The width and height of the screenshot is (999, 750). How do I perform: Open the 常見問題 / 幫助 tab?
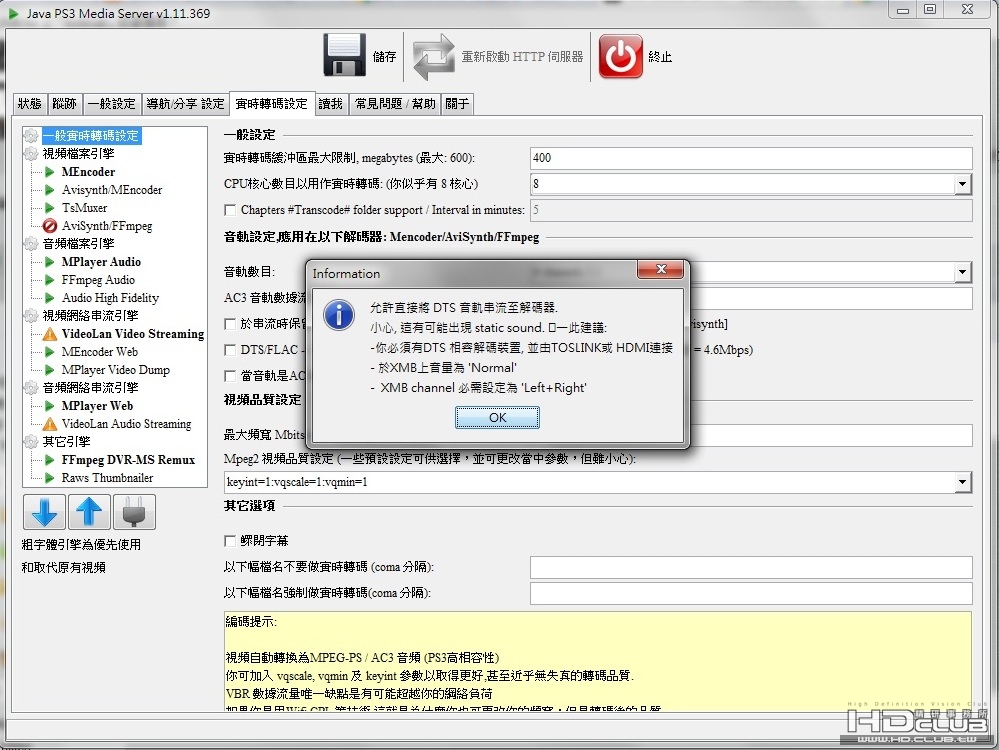point(395,104)
